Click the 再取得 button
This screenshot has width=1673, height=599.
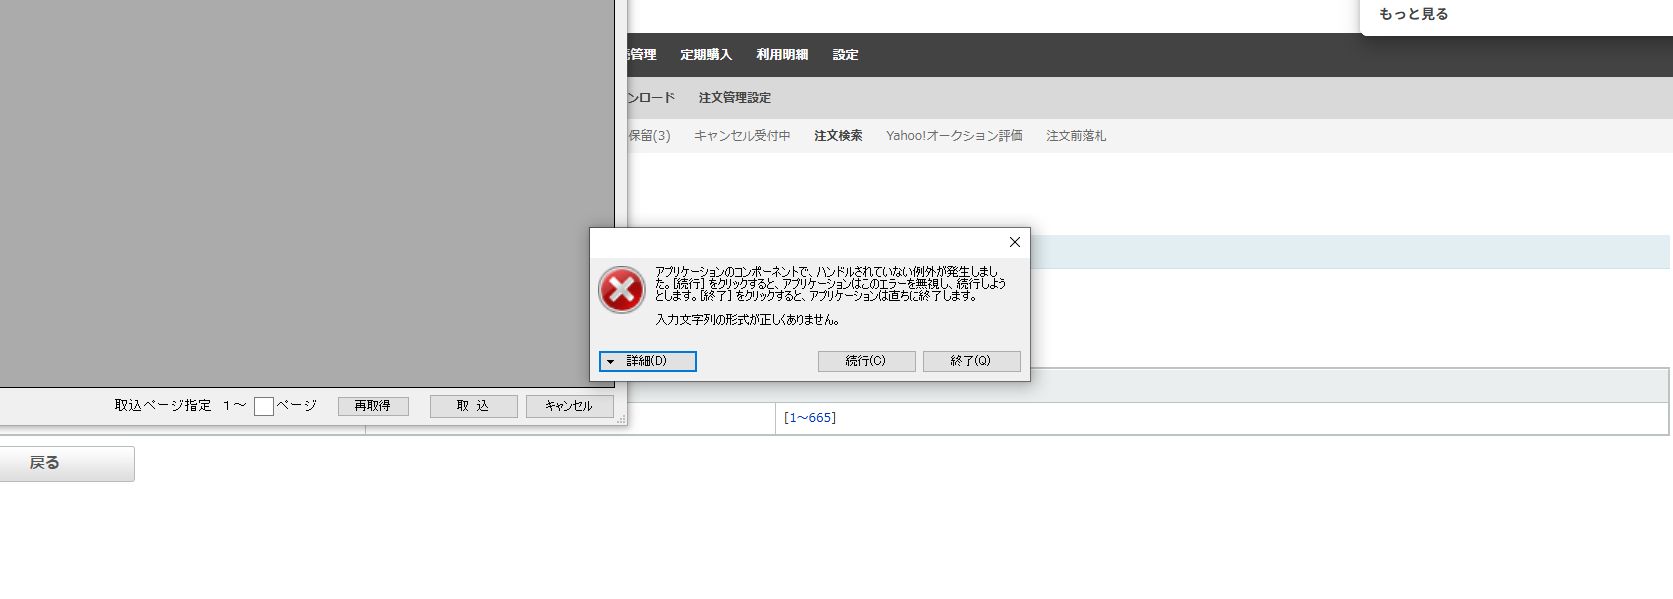372,406
